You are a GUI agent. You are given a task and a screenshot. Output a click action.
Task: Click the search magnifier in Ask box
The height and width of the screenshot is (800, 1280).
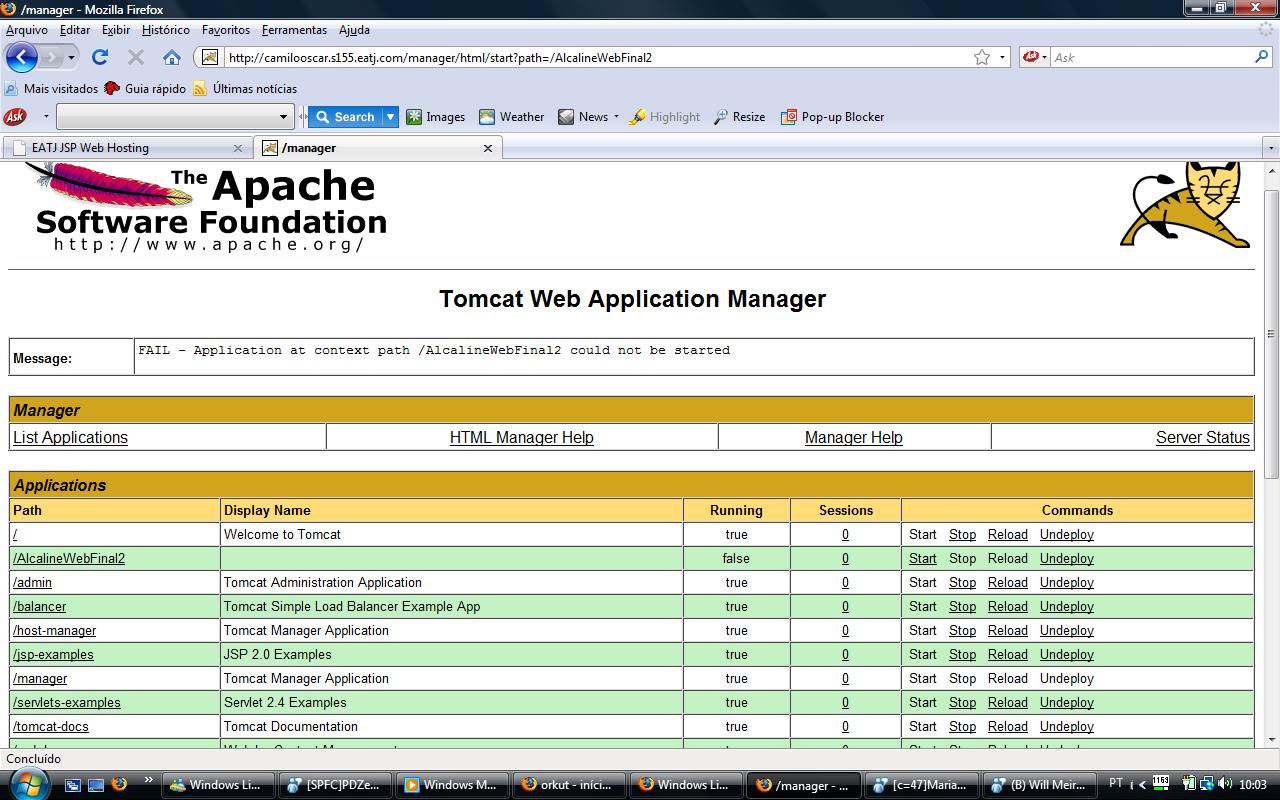1262,57
